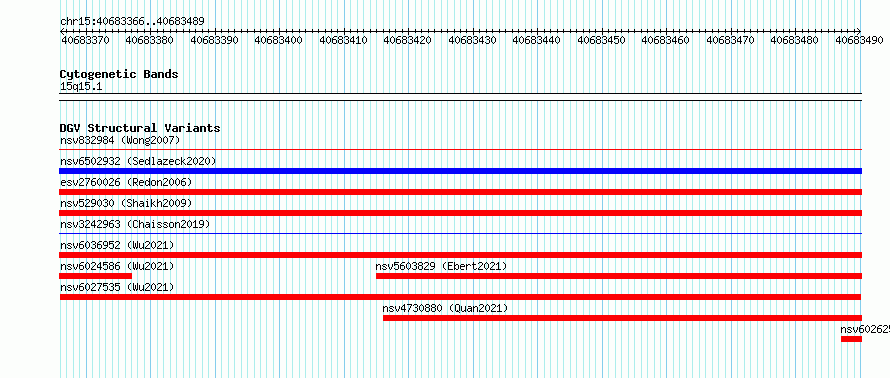Open variant nsv4730880 (Quan2021) label
Screen dimensions: 890x378
click(445, 308)
